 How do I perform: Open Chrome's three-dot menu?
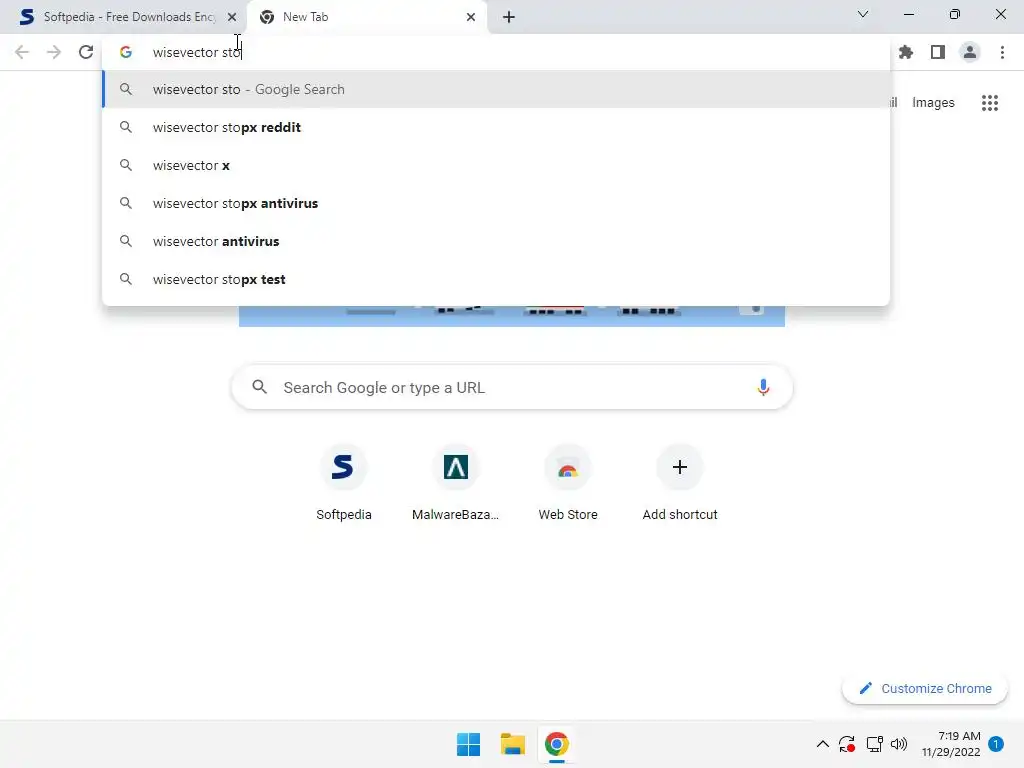tap(1002, 52)
